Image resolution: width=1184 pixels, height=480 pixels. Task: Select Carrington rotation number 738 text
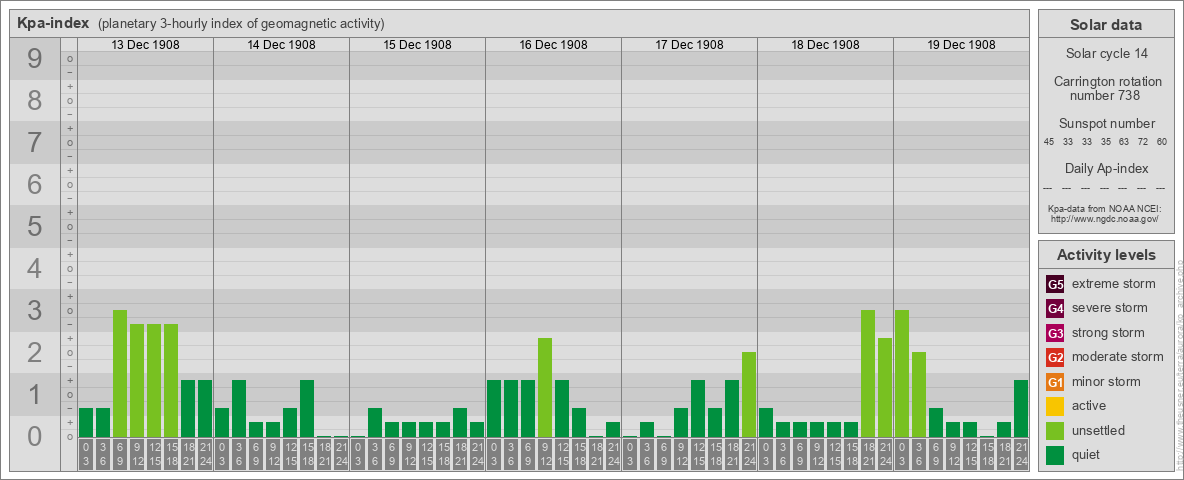click(1106, 88)
